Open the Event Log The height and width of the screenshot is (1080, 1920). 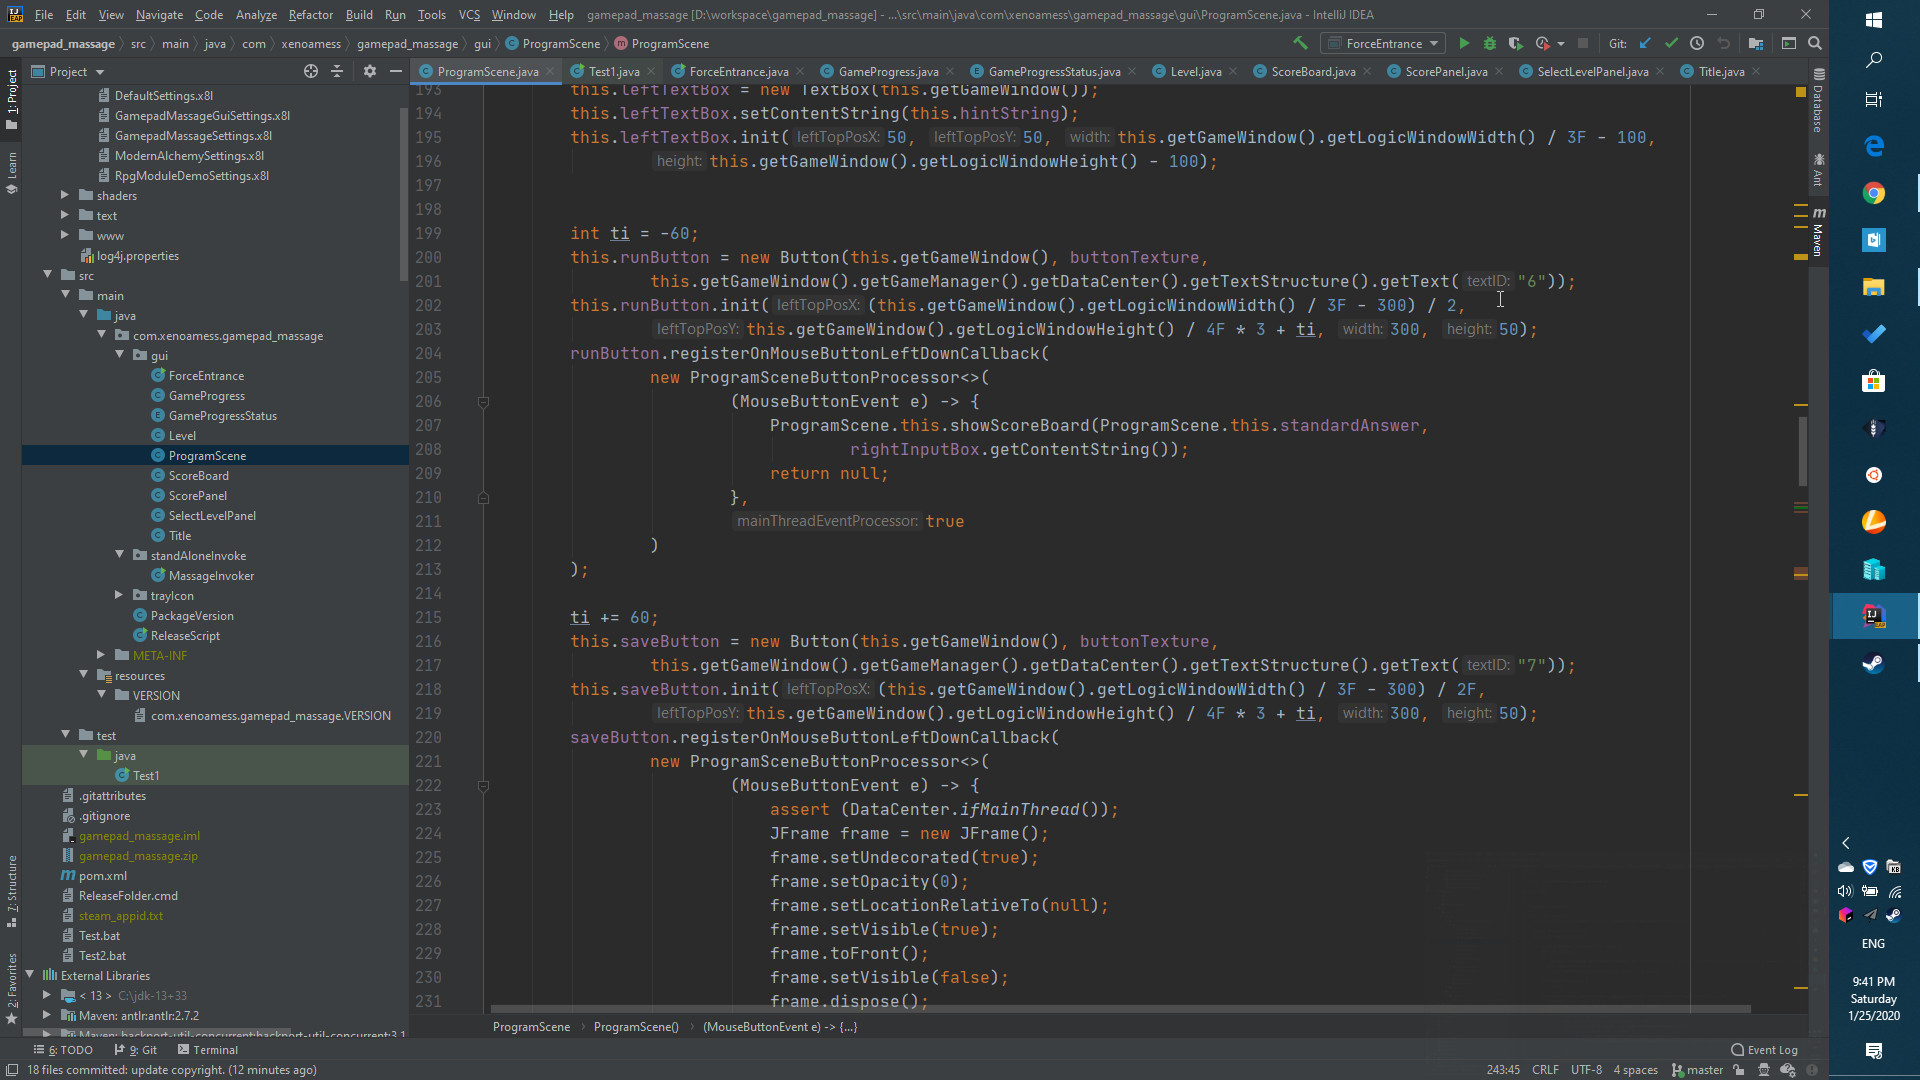click(1764, 1050)
